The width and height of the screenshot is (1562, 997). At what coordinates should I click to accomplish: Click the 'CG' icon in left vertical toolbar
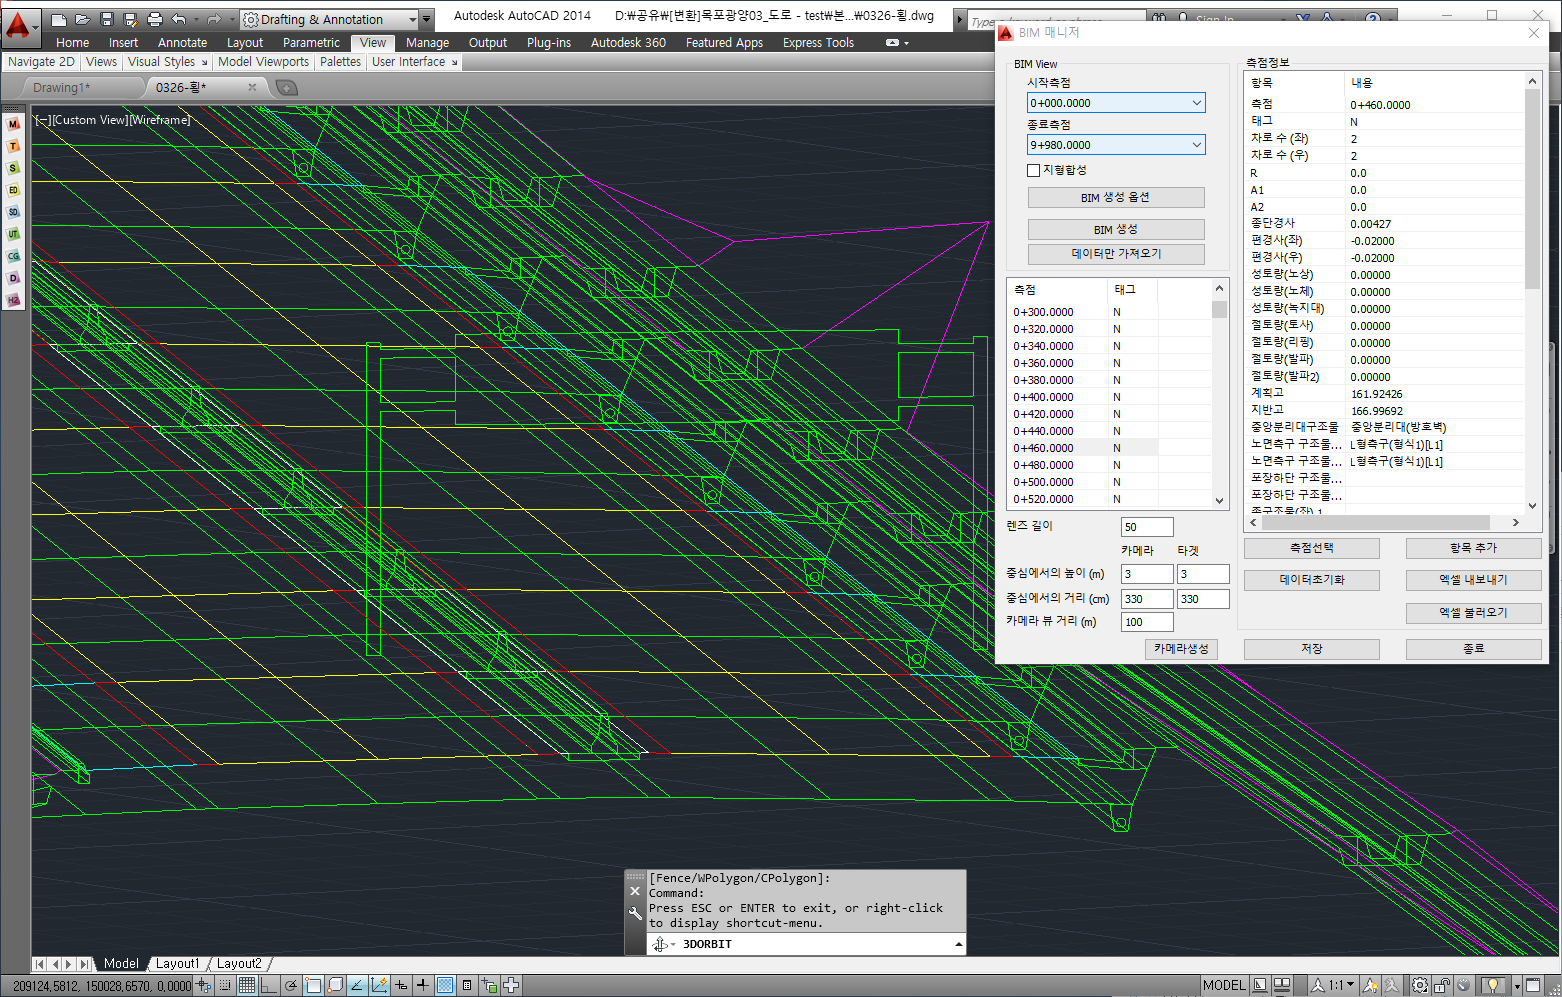coord(13,256)
